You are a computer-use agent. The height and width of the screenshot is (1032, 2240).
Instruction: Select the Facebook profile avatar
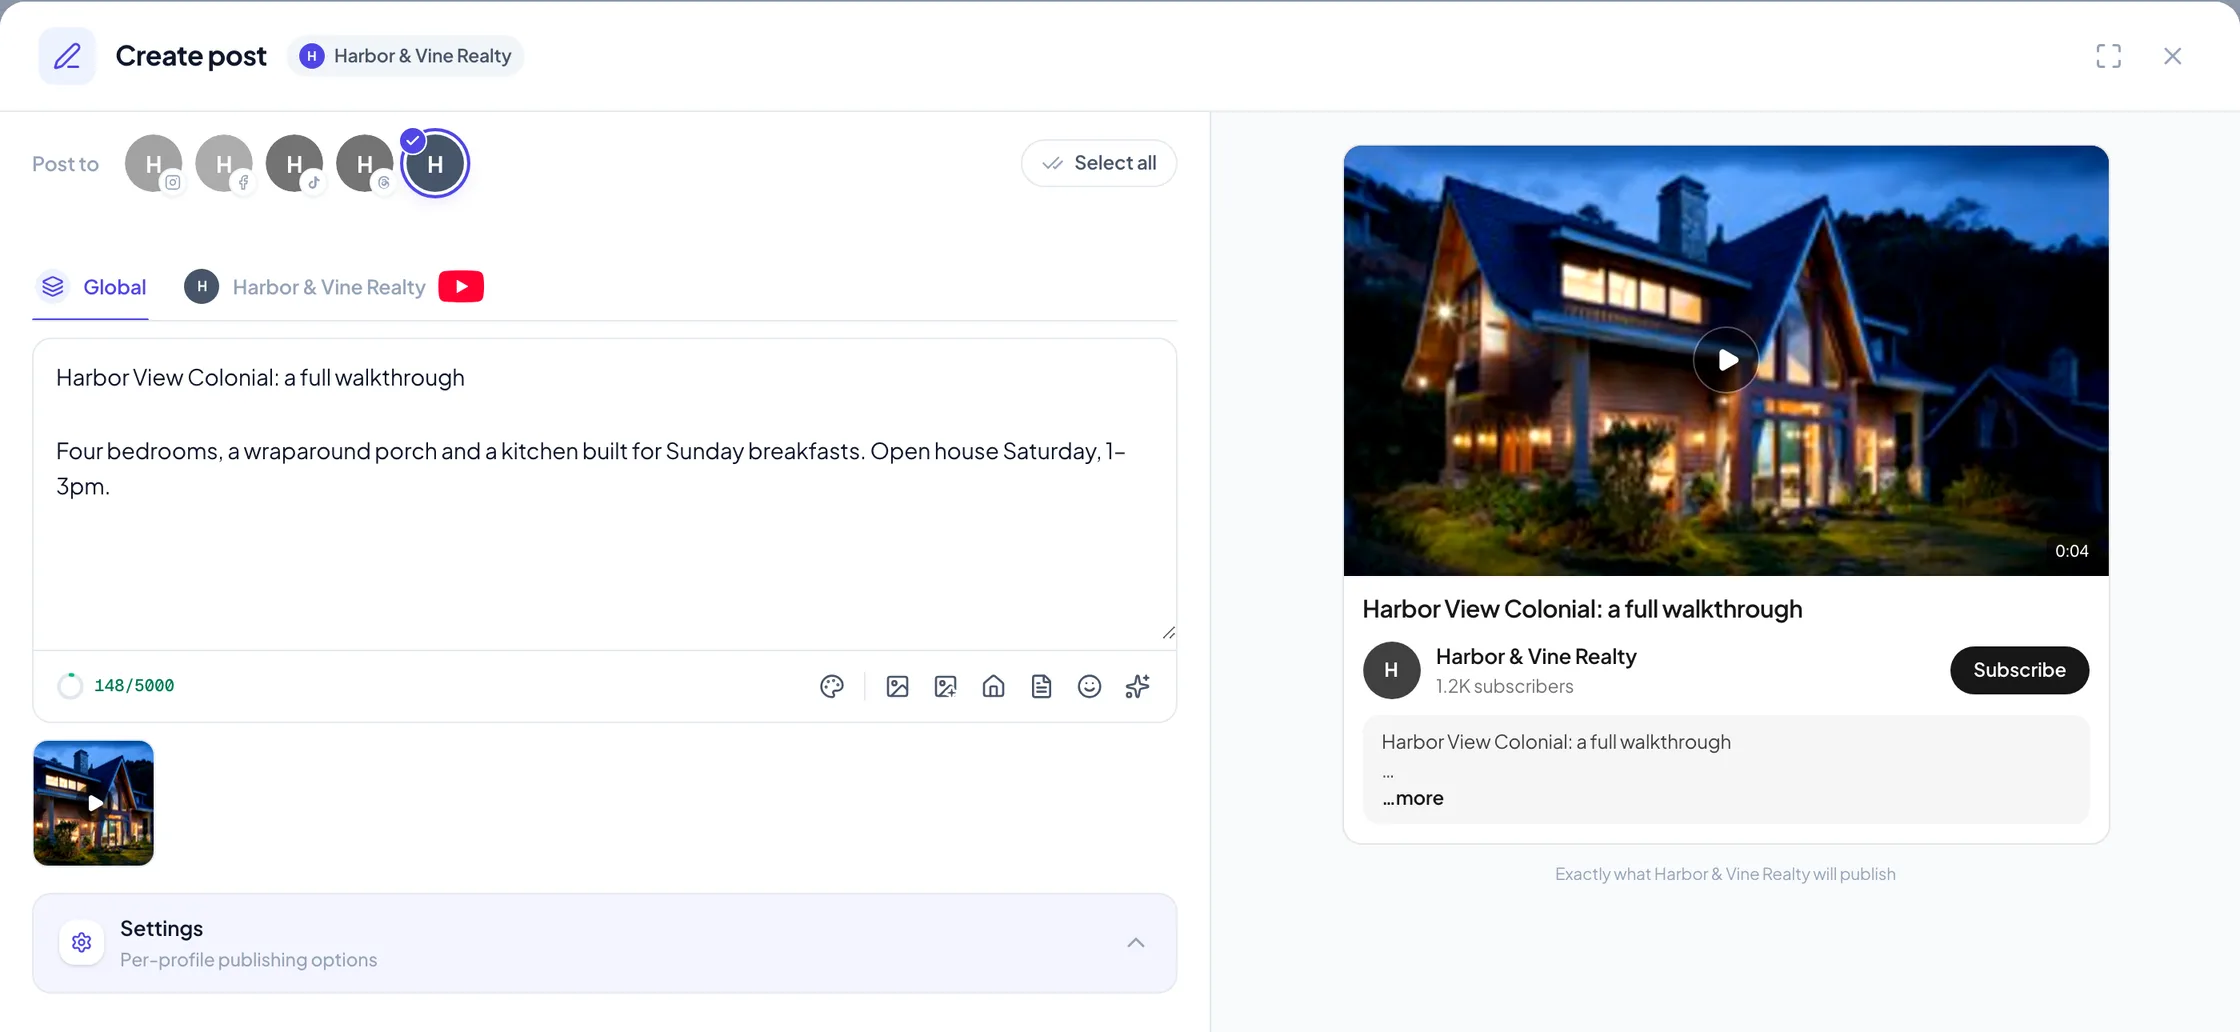(224, 163)
